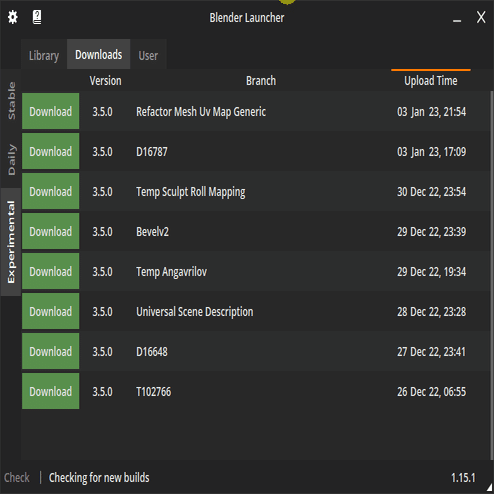The height and width of the screenshot is (494, 494).
Task: Open the User tab
Action: [x=148, y=55]
